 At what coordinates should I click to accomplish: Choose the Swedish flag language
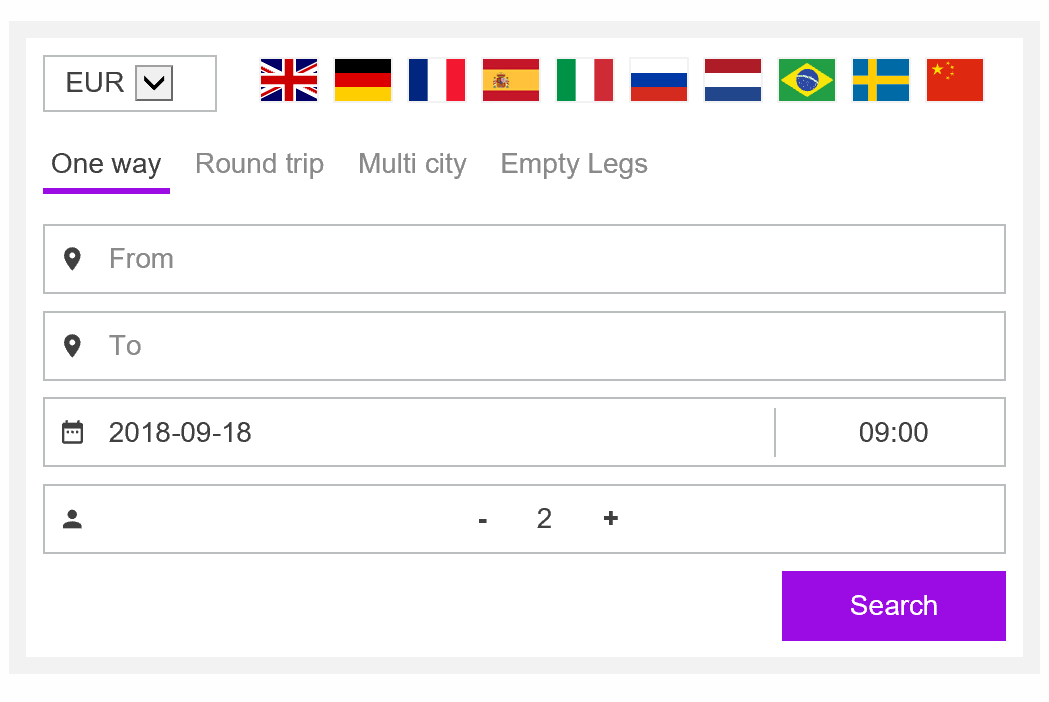(x=880, y=80)
